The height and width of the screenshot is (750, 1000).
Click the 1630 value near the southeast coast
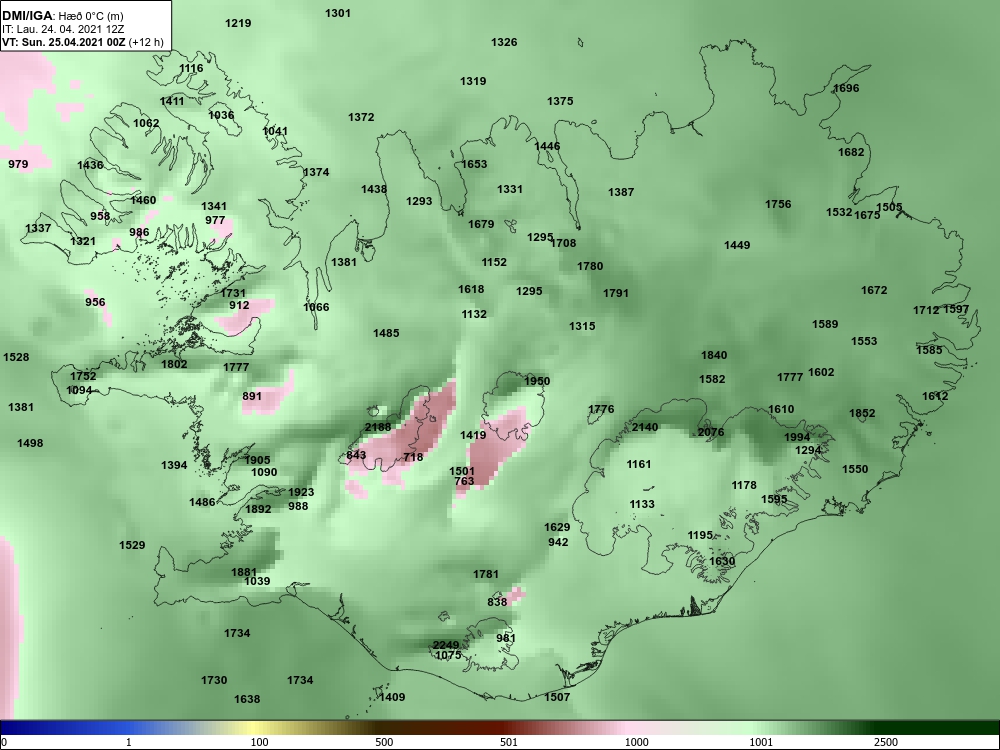pyautogui.click(x=723, y=561)
